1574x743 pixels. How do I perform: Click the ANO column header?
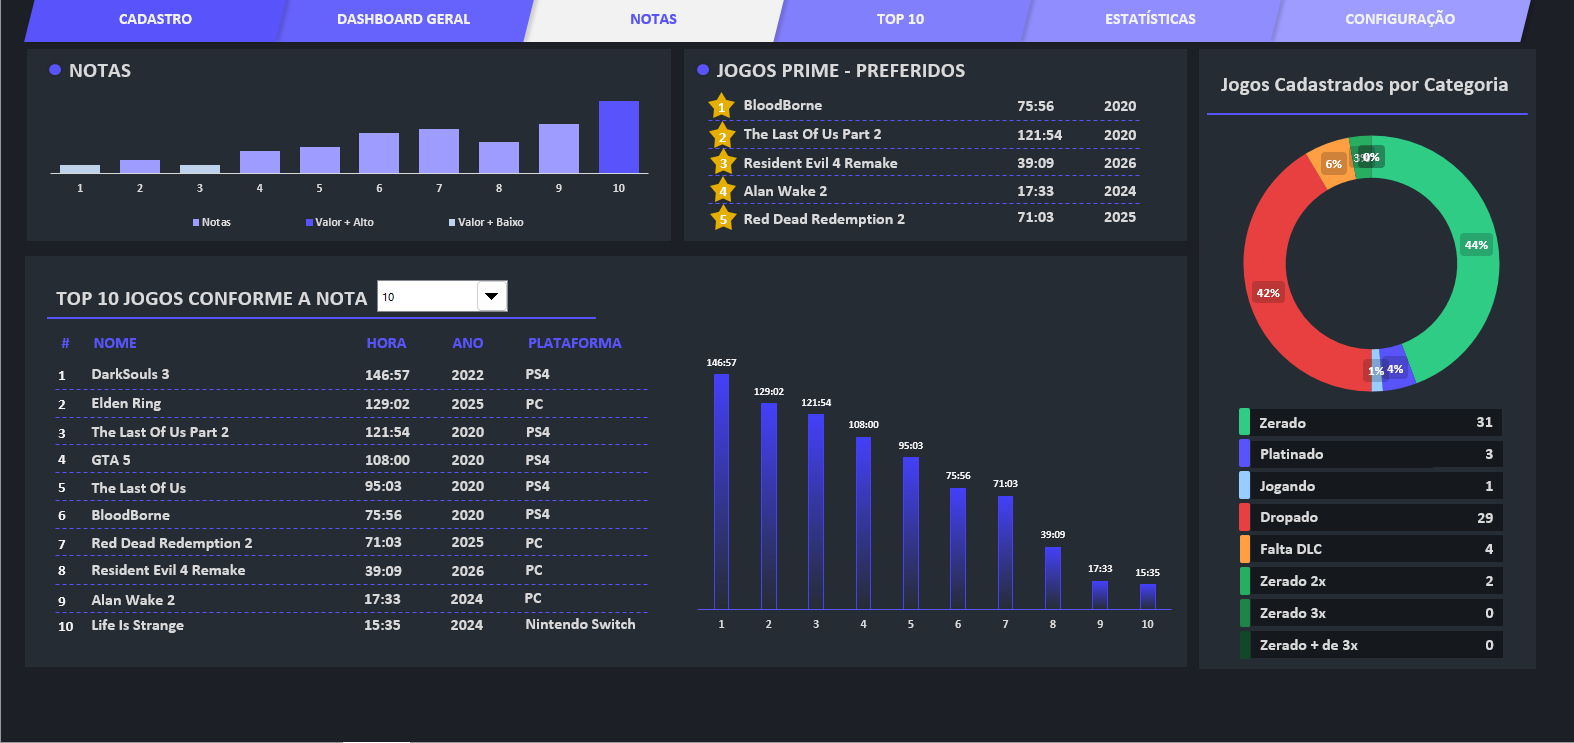(x=467, y=343)
